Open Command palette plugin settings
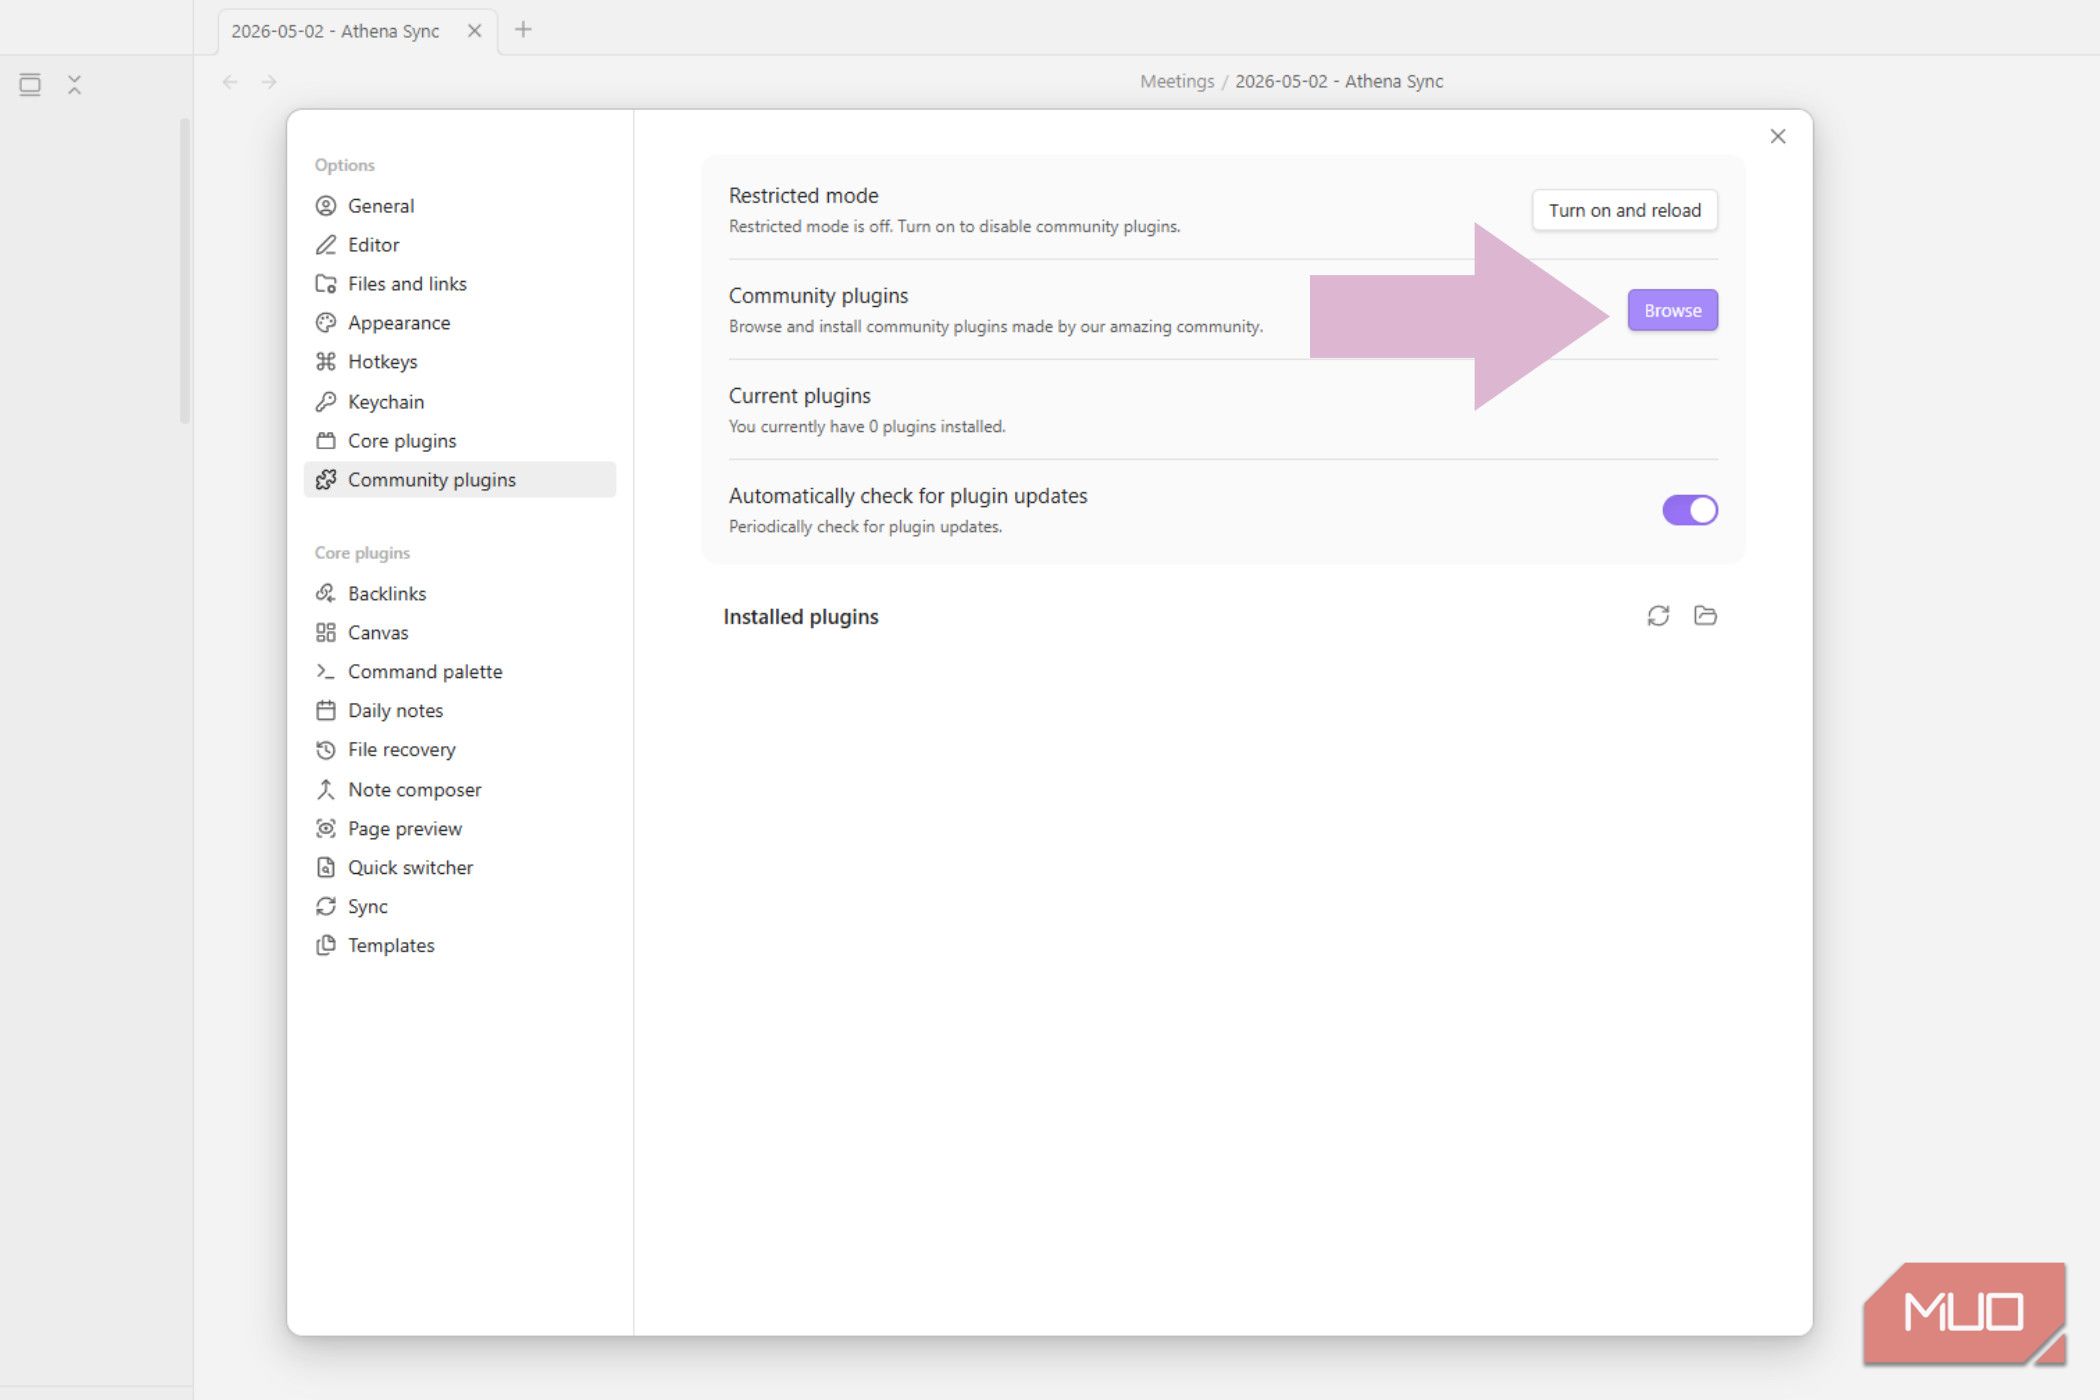Viewport: 2100px width, 1400px height. tap(459, 672)
